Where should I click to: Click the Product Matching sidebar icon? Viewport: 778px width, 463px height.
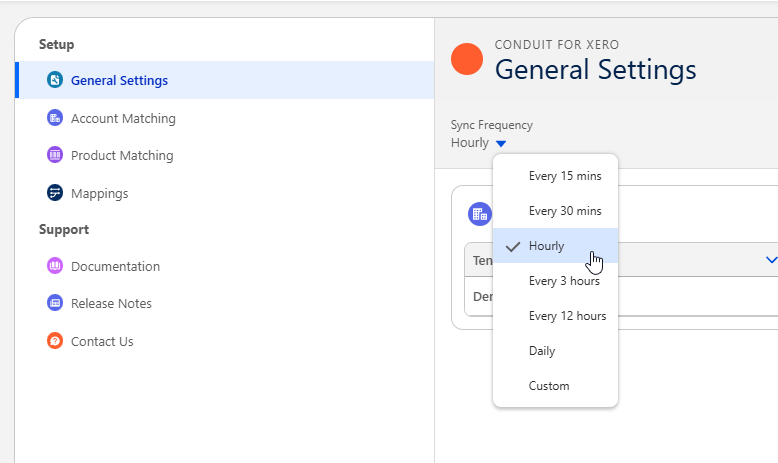click(x=55, y=155)
